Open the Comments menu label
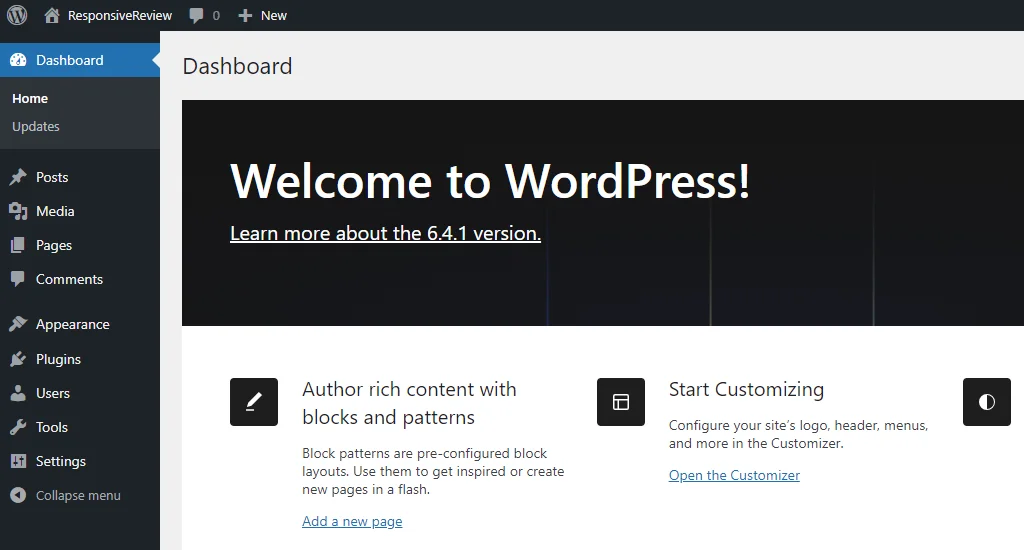Screen dimensions: 1024x550 [x=69, y=279]
